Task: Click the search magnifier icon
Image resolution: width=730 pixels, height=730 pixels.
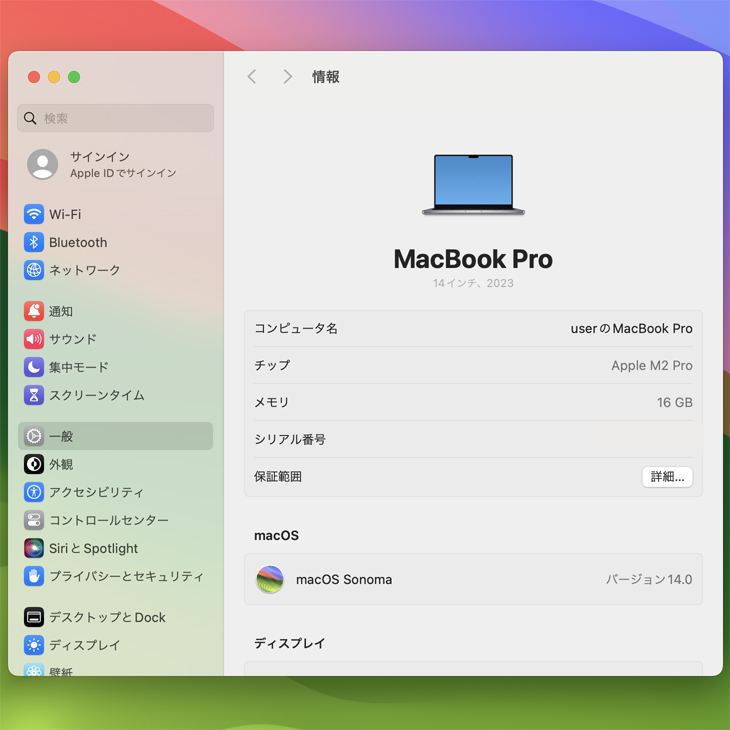Action: click(x=30, y=118)
